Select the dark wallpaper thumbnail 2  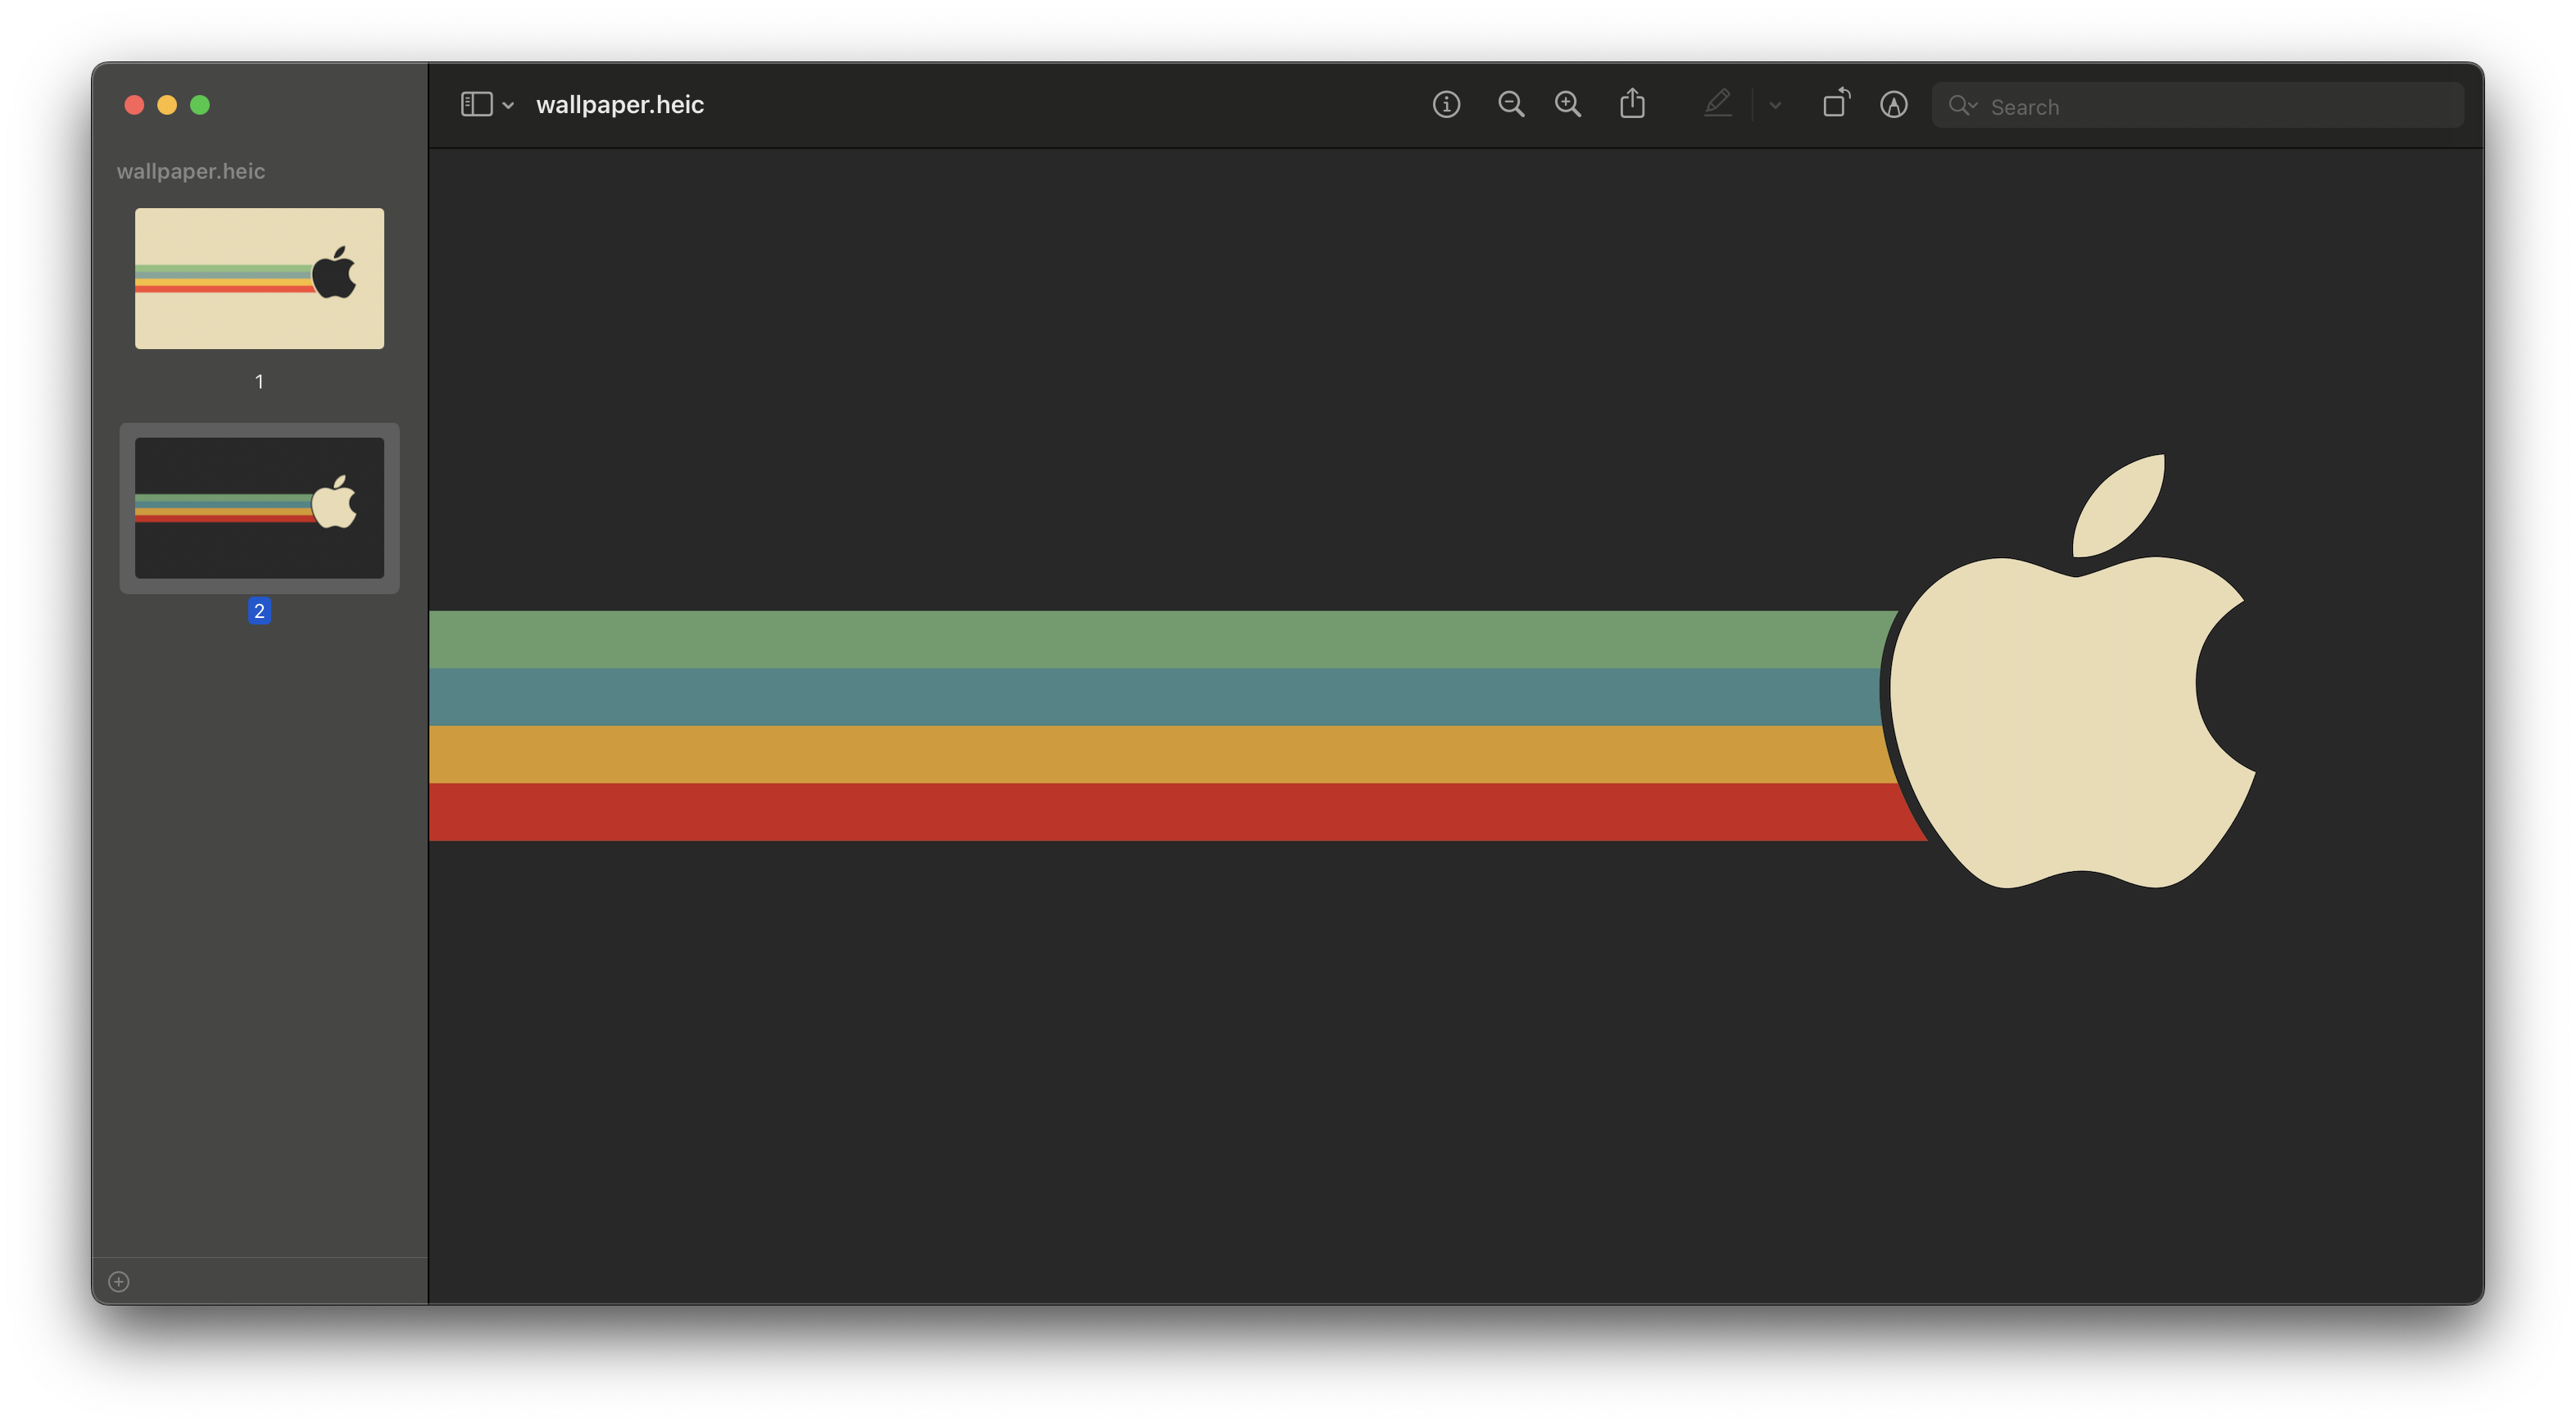tap(259, 508)
